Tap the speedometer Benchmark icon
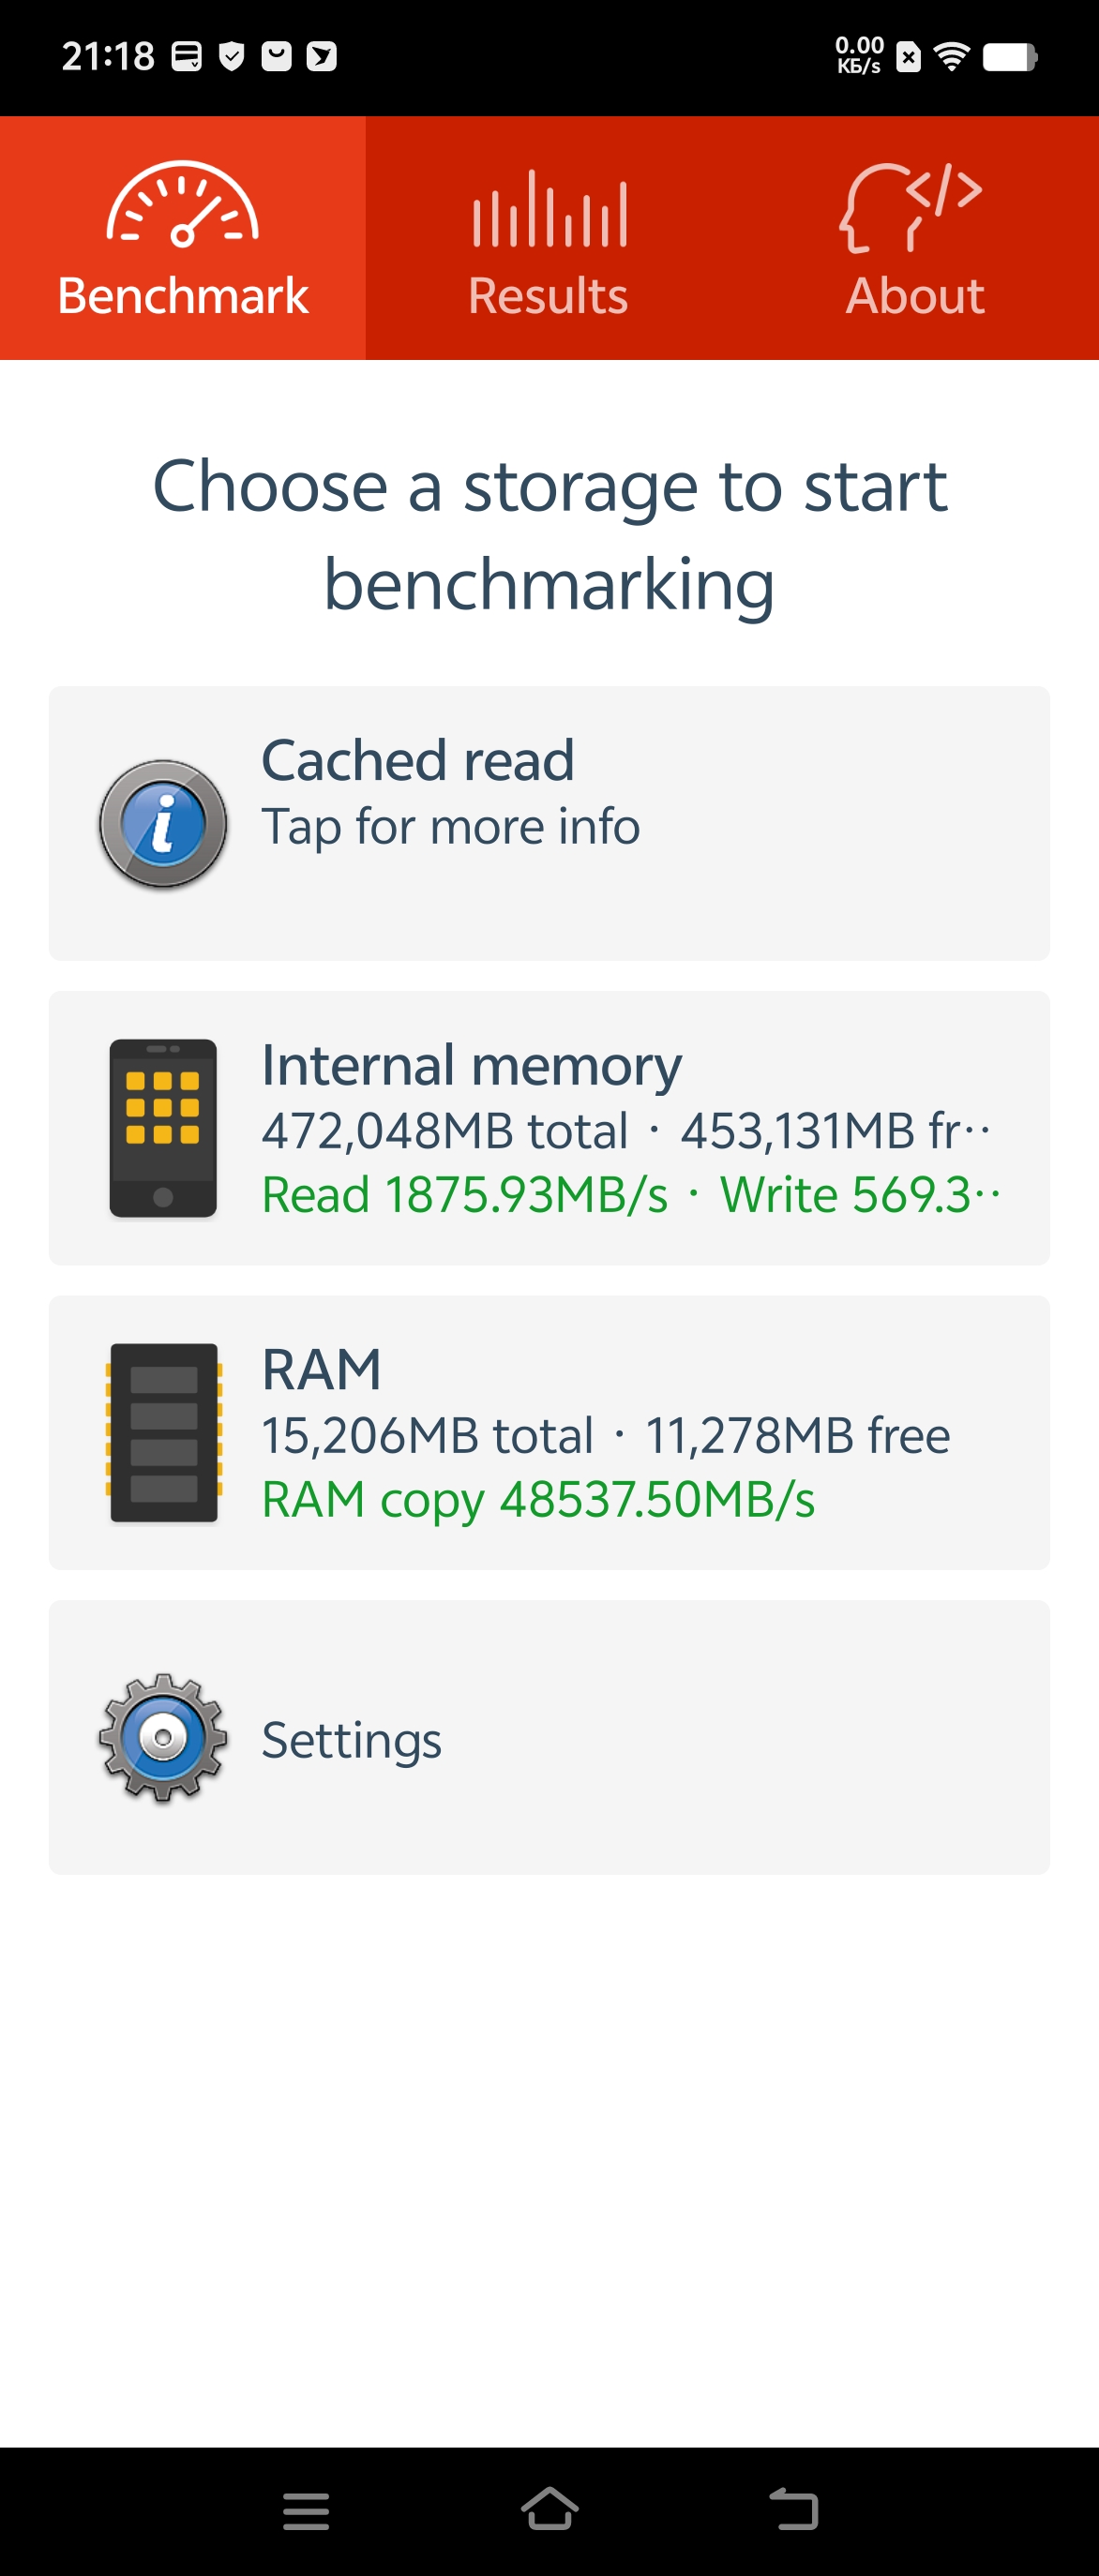Image resolution: width=1099 pixels, height=2576 pixels. 183,206
